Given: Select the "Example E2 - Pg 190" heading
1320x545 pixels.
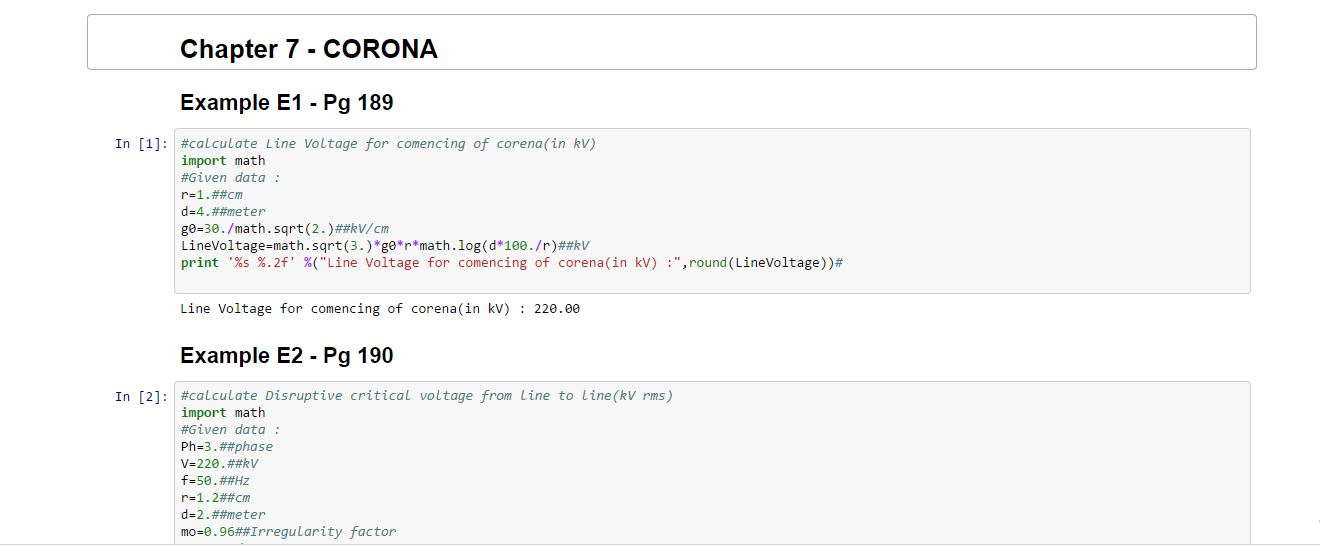Looking at the screenshot, I should point(286,356).
